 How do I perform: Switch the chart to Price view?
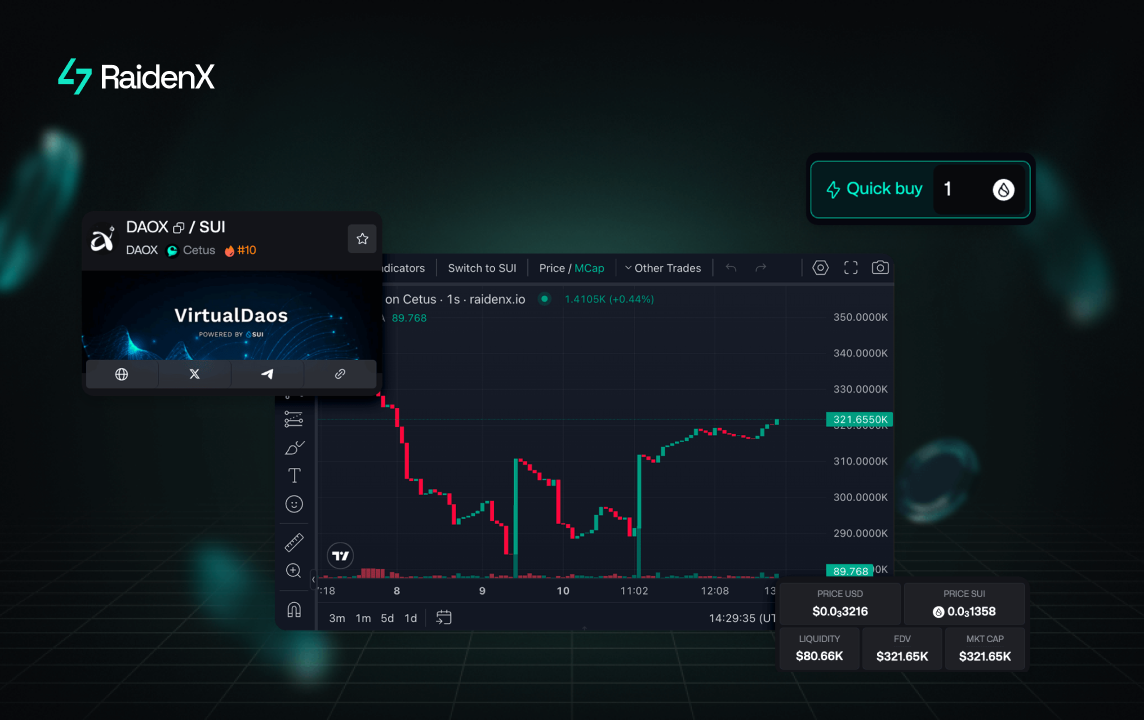[x=552, y=268]
